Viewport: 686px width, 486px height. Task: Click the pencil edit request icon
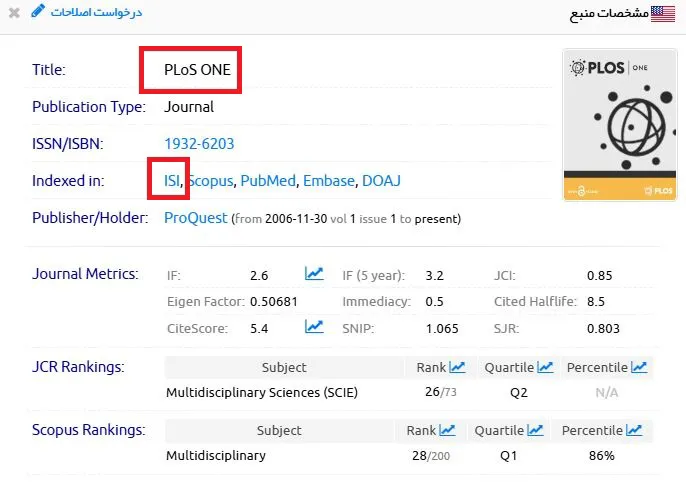click(38, 11)
